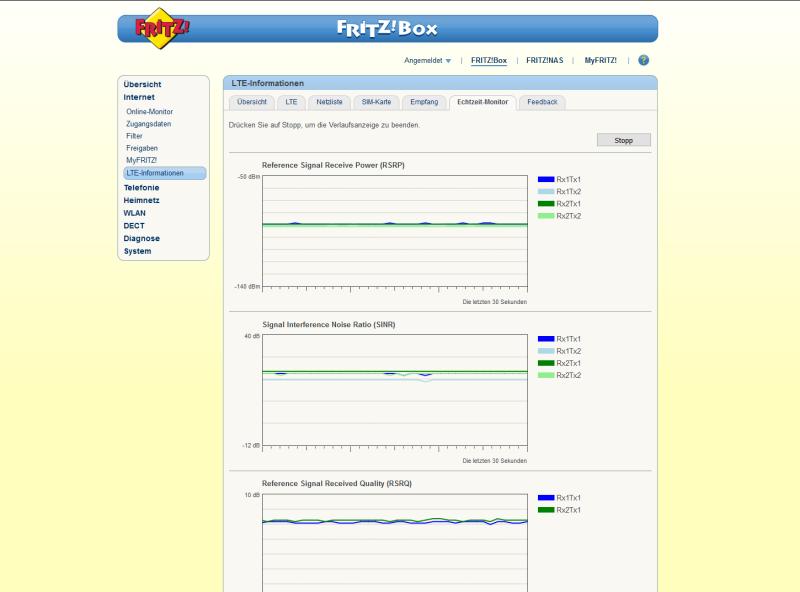Viewport: 800px width, 592px height.
Task: Switch to the LTE tab
Action: click(291, 102)
